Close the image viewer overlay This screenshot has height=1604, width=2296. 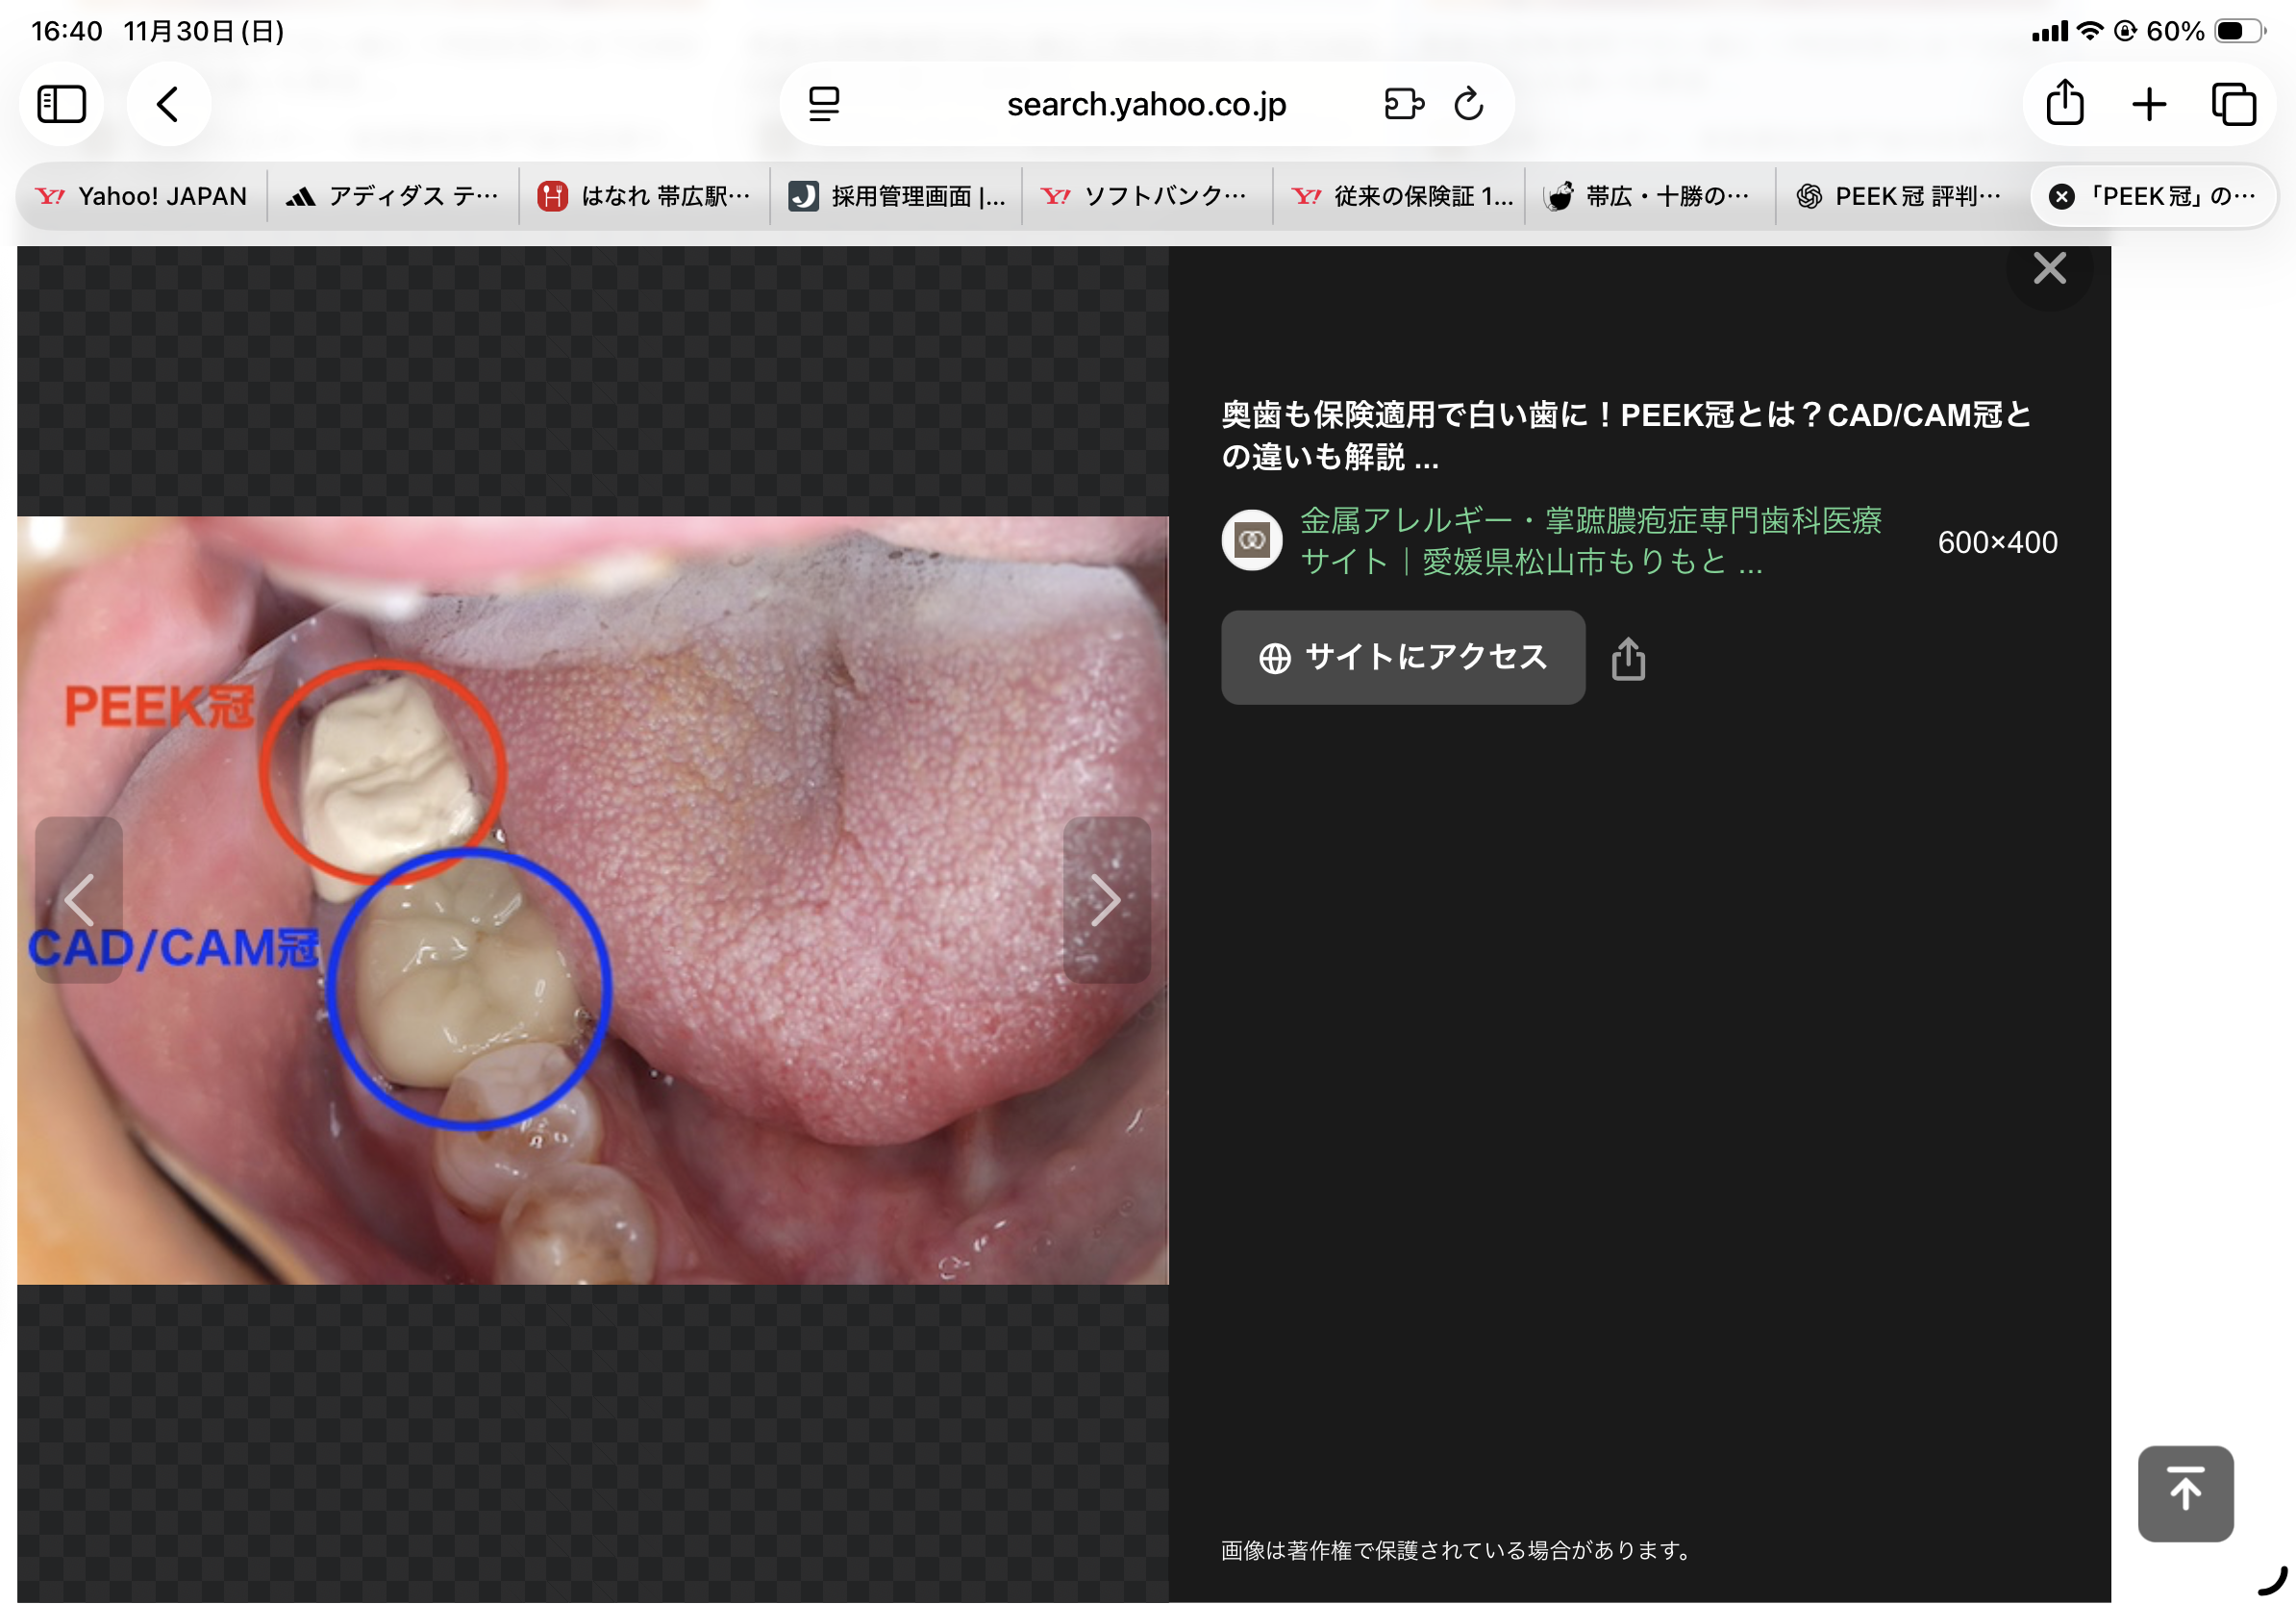click(x=2049, y=268)
